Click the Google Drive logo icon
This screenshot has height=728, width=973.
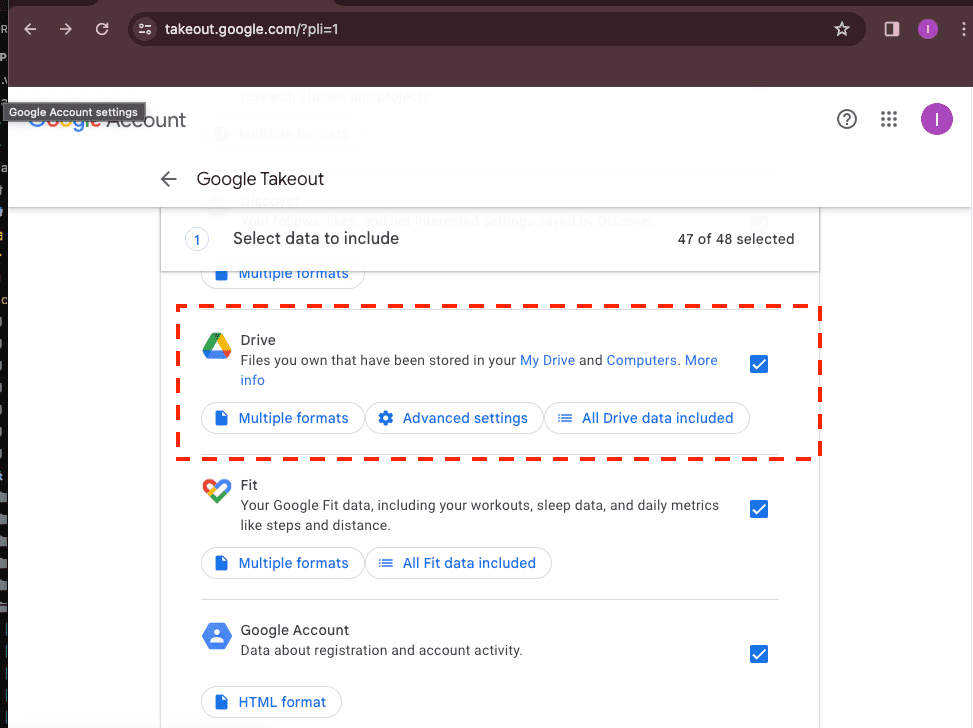coord(217,346)
